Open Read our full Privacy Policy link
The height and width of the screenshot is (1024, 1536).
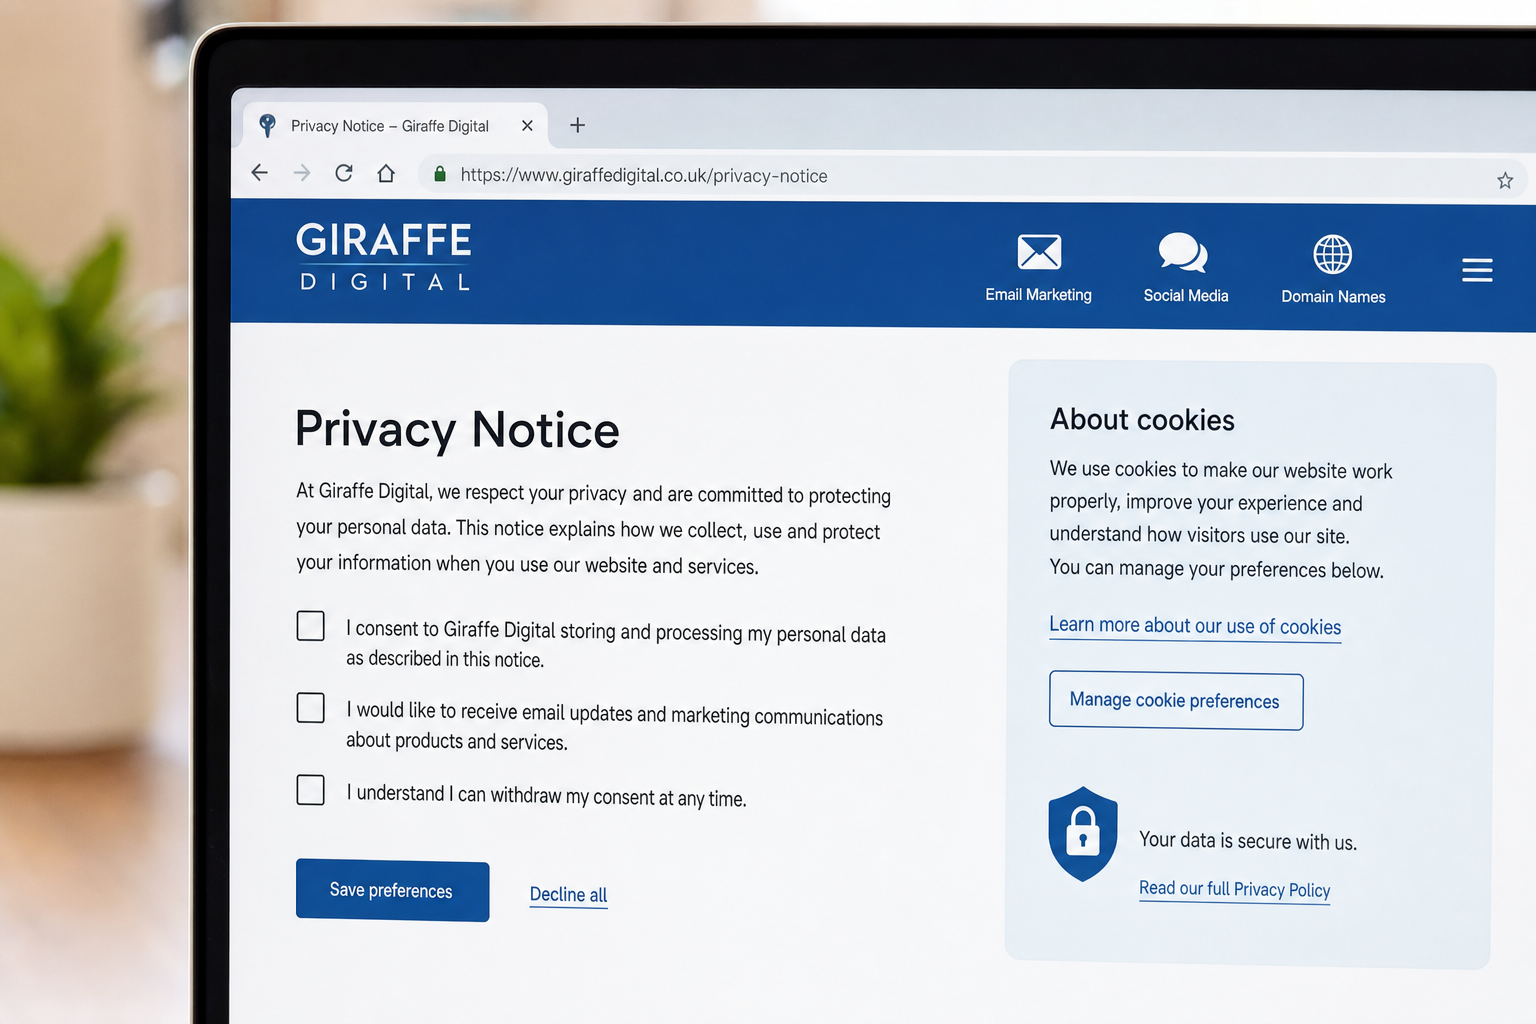tap(1234, 889)
